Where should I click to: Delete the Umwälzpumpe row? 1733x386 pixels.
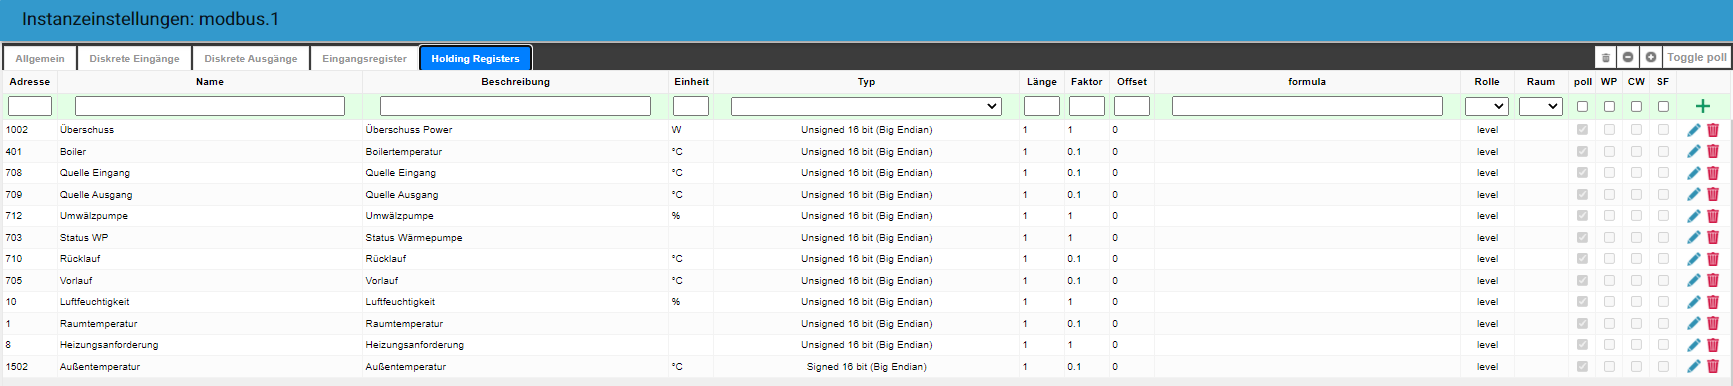click(1713, 216)
